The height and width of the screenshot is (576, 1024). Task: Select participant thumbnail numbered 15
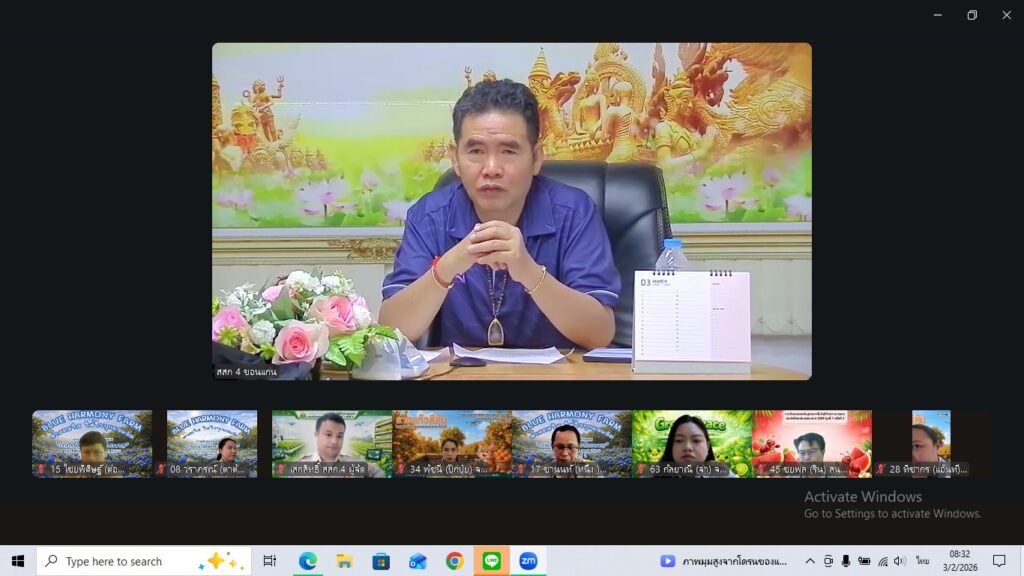[x=92, y=443]
